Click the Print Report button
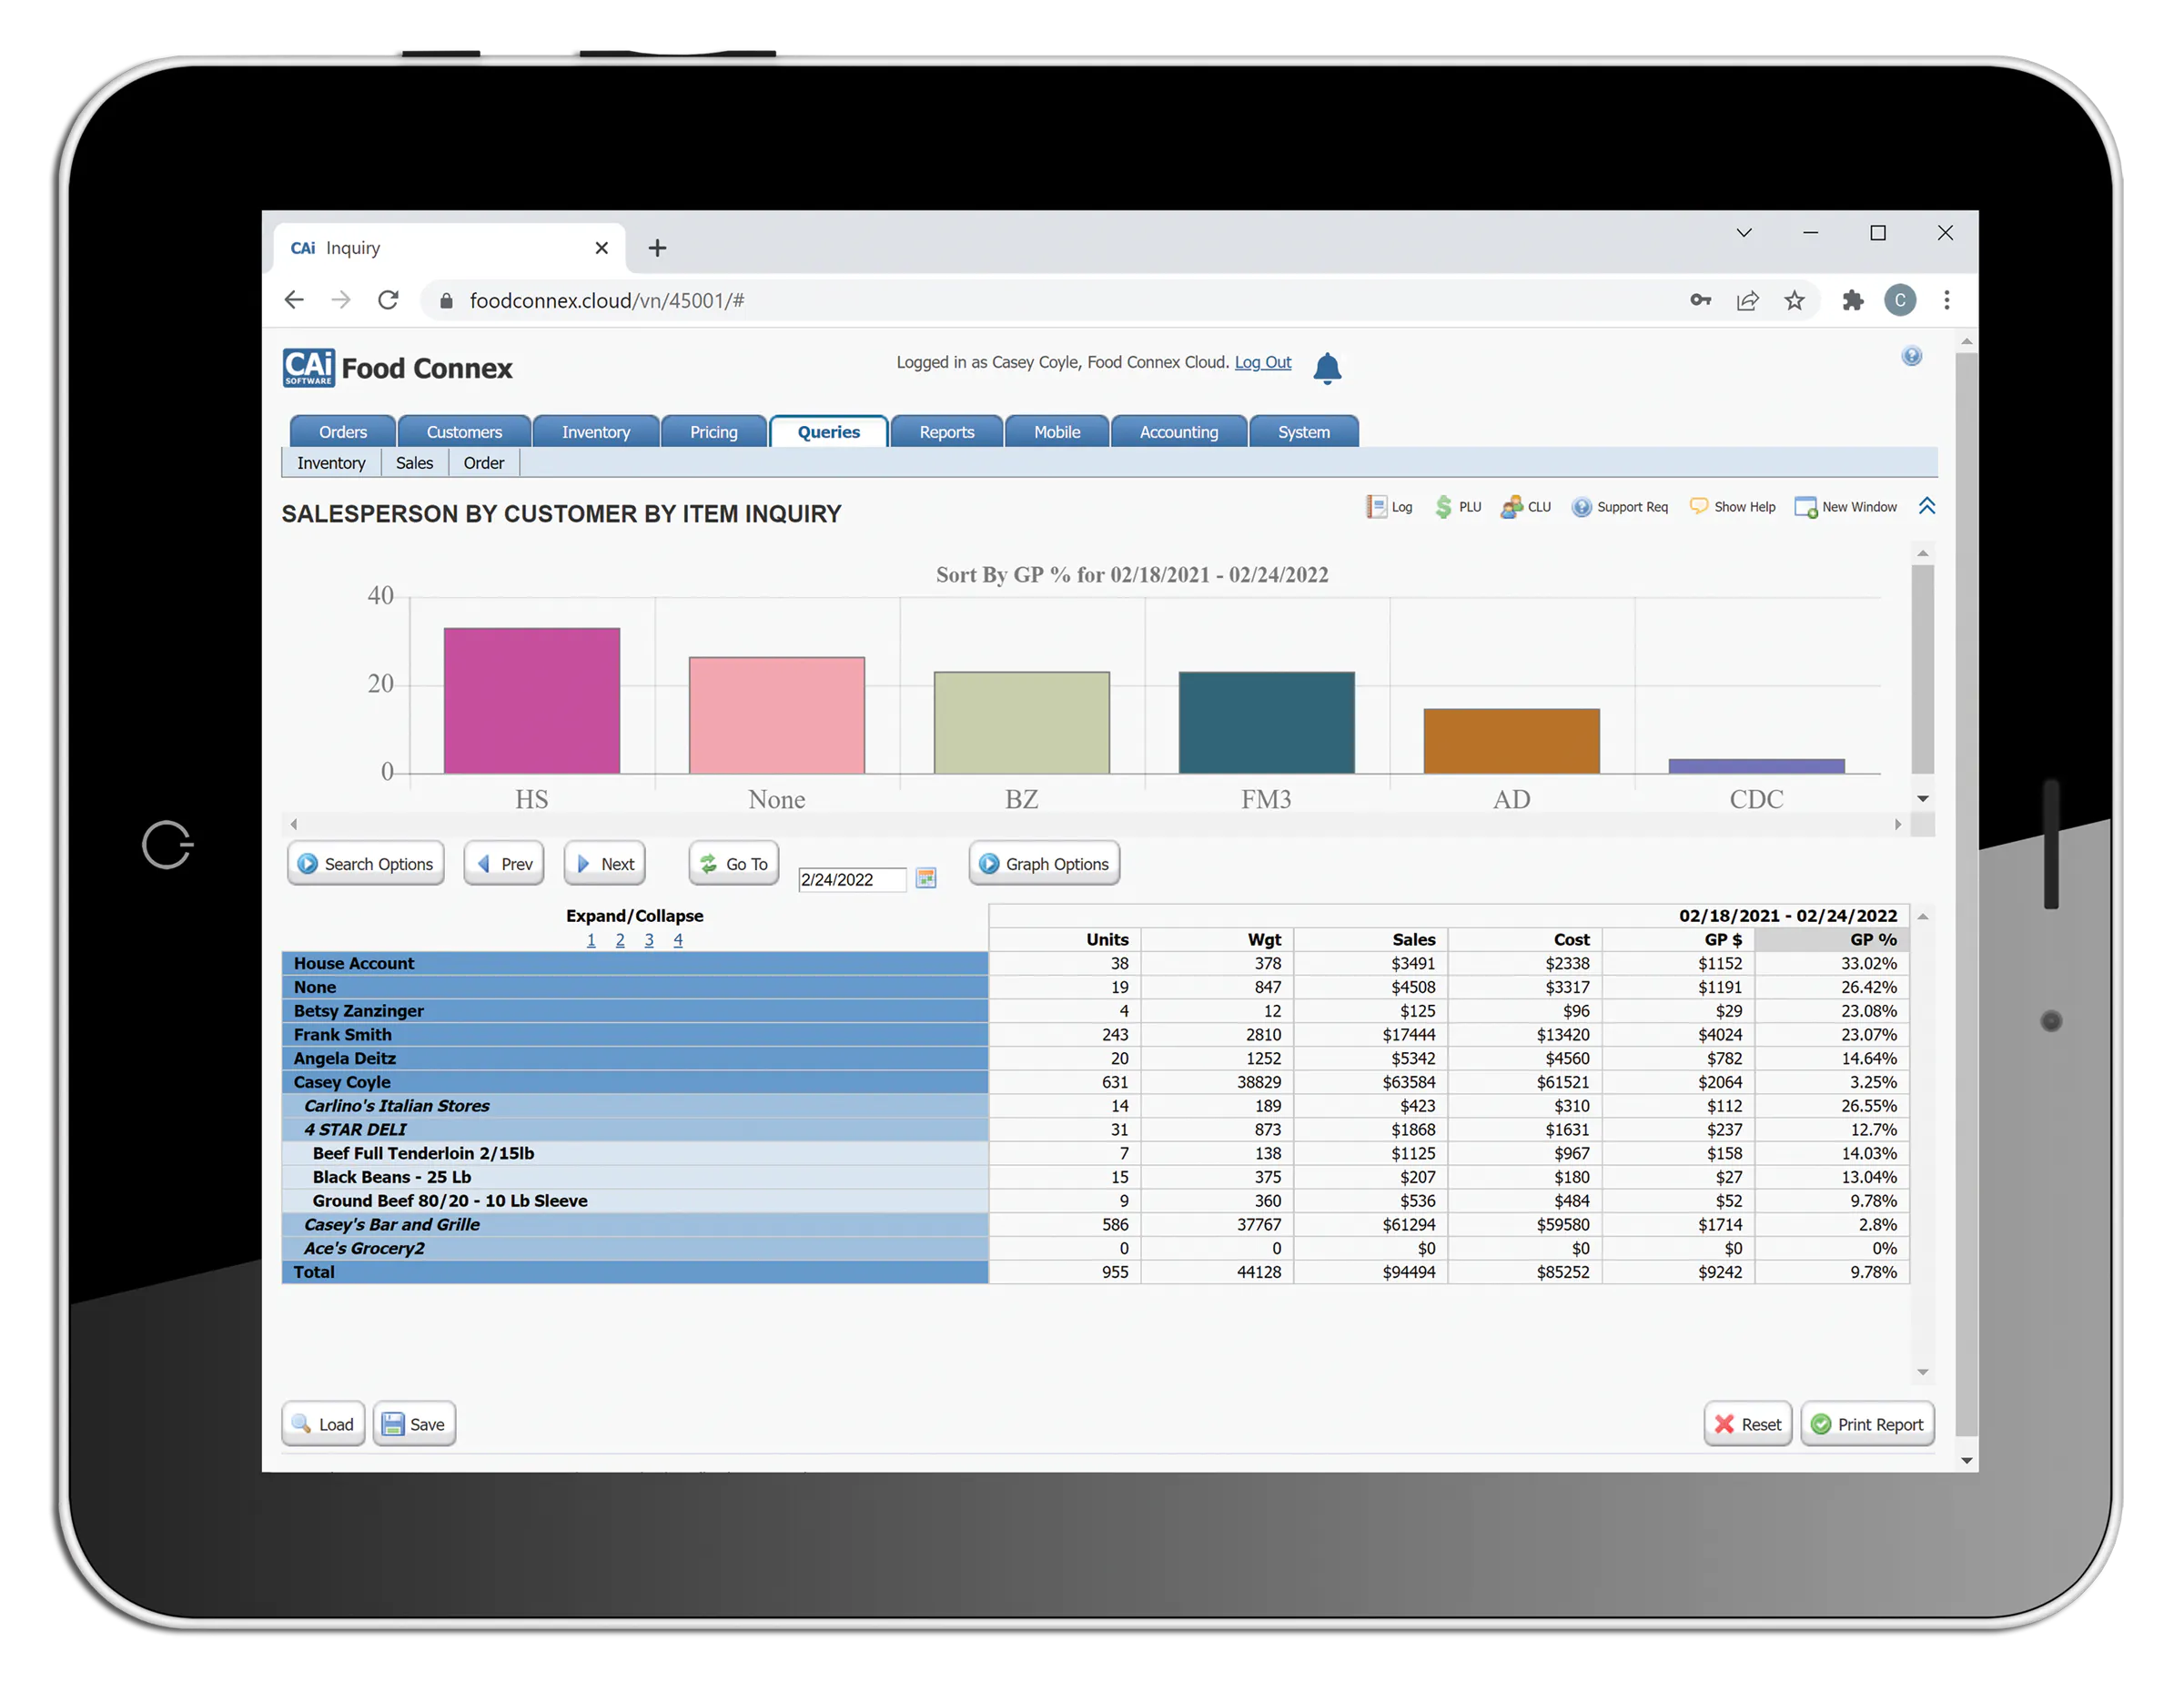Screen dimensions: 2184x1692 pos(1867,1424)
